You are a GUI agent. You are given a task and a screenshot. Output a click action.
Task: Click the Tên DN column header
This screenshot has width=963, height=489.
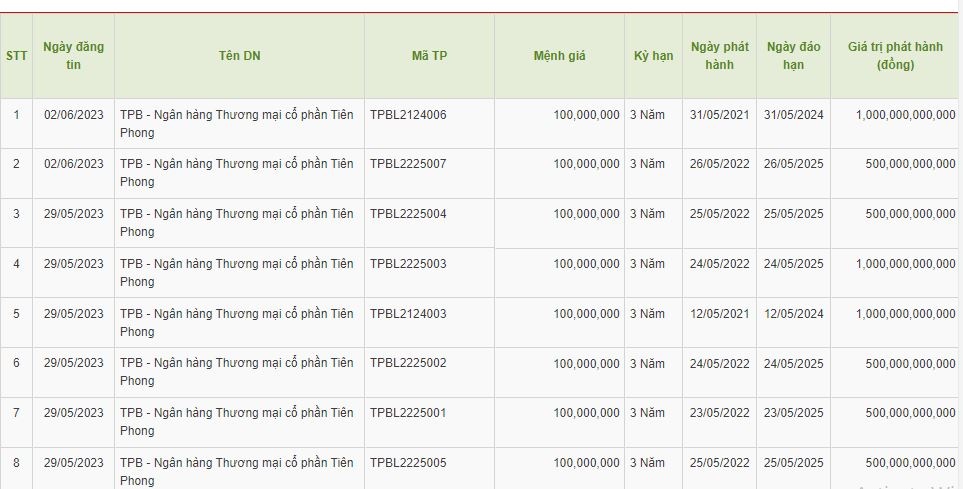(240, 56)
